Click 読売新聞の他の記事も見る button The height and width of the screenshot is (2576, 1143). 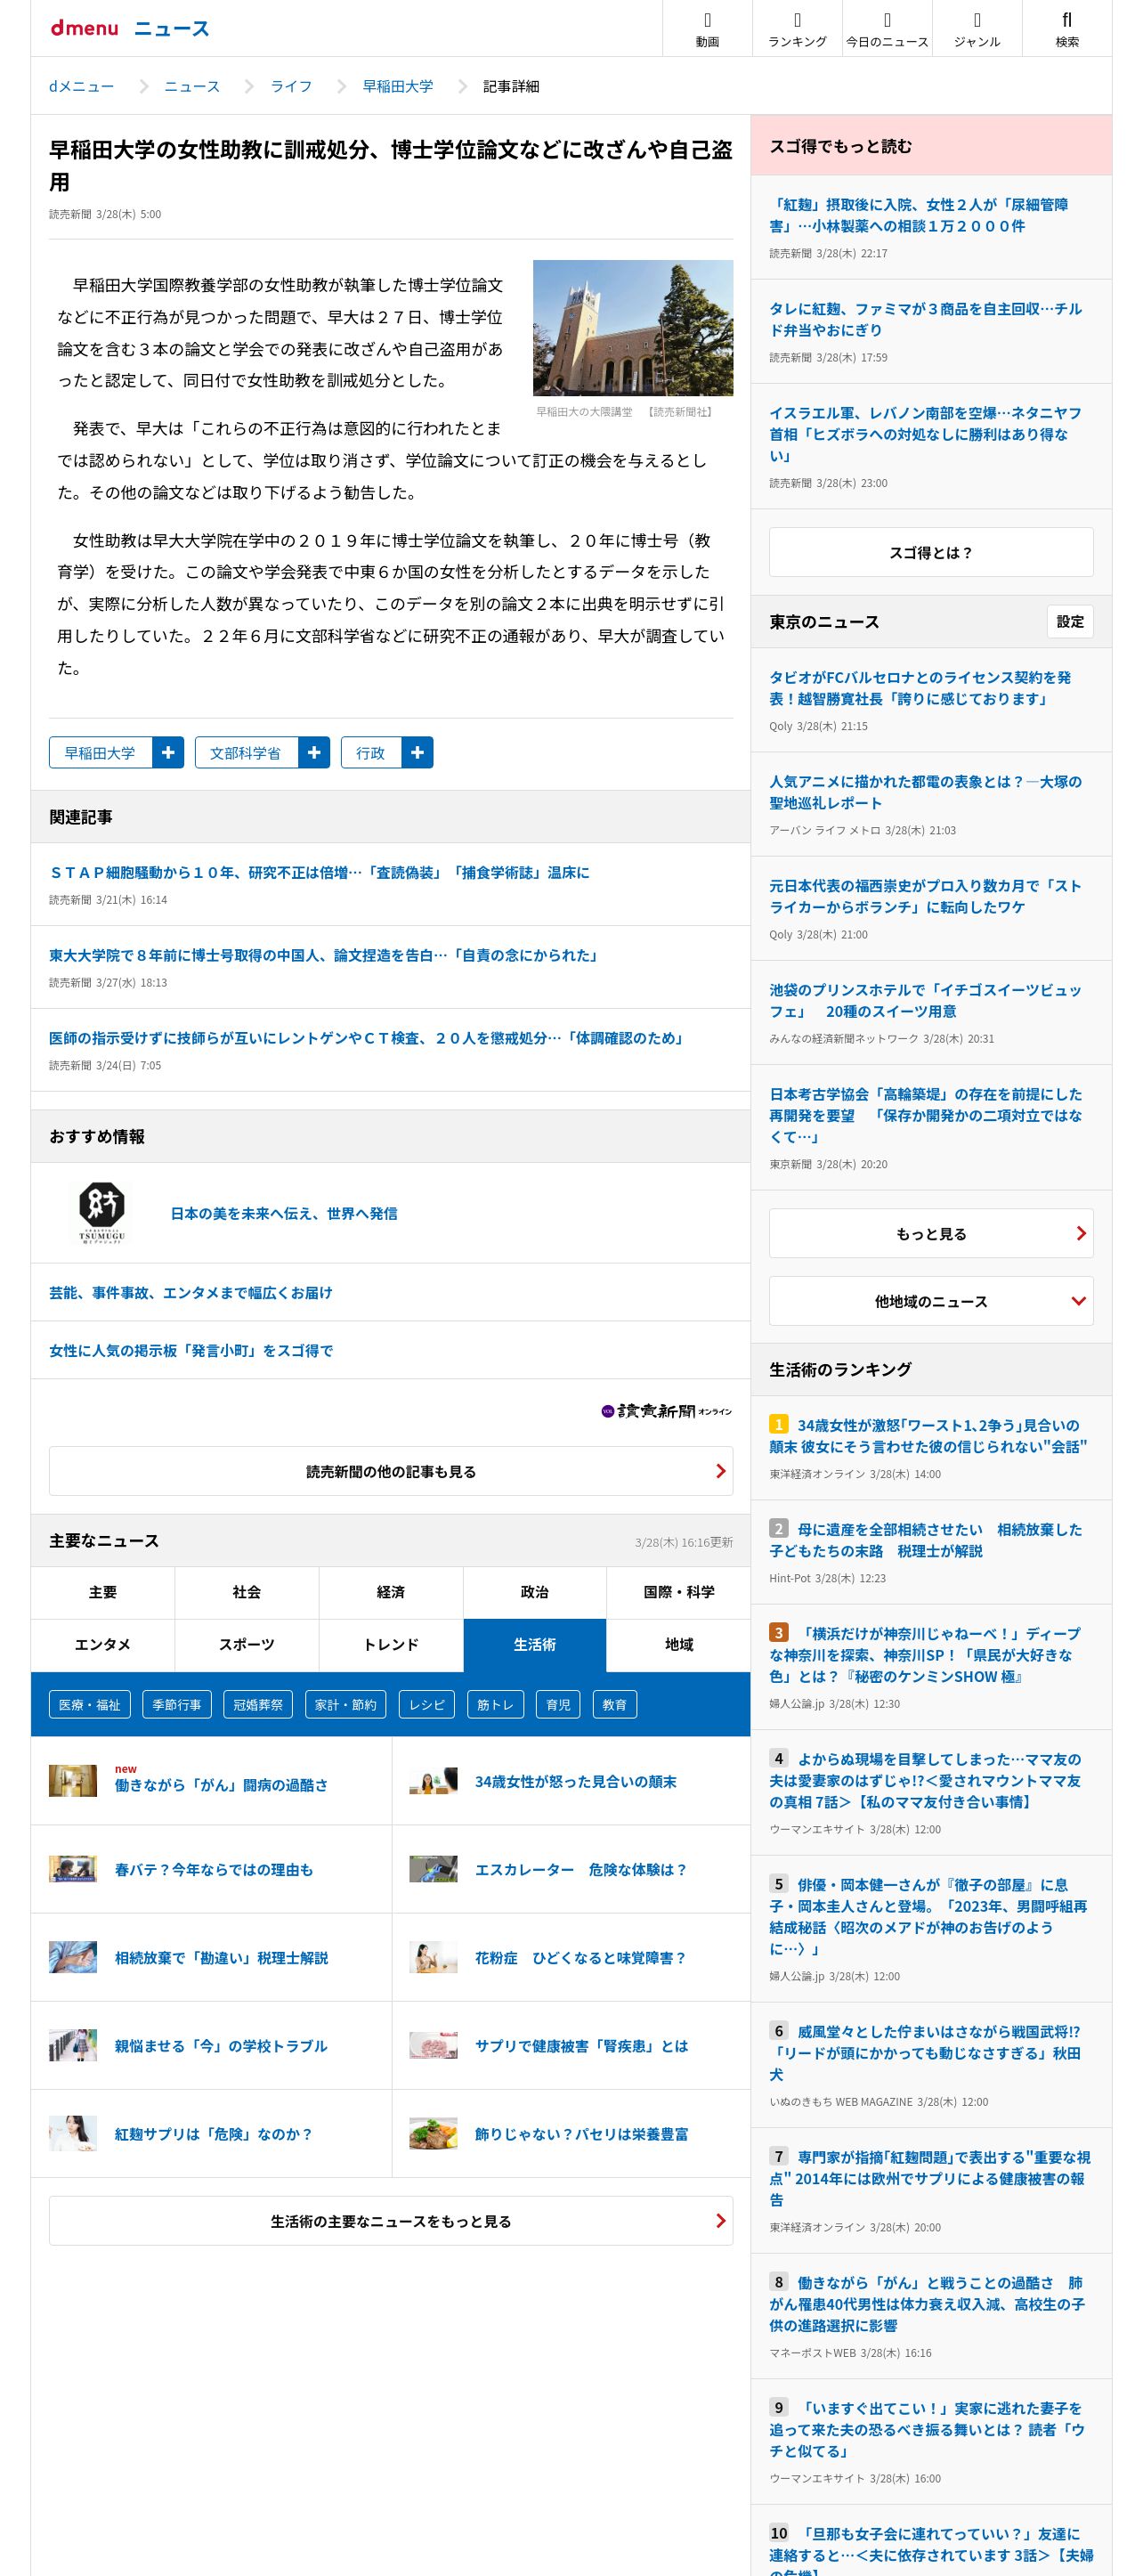[x=391, y=1471]
